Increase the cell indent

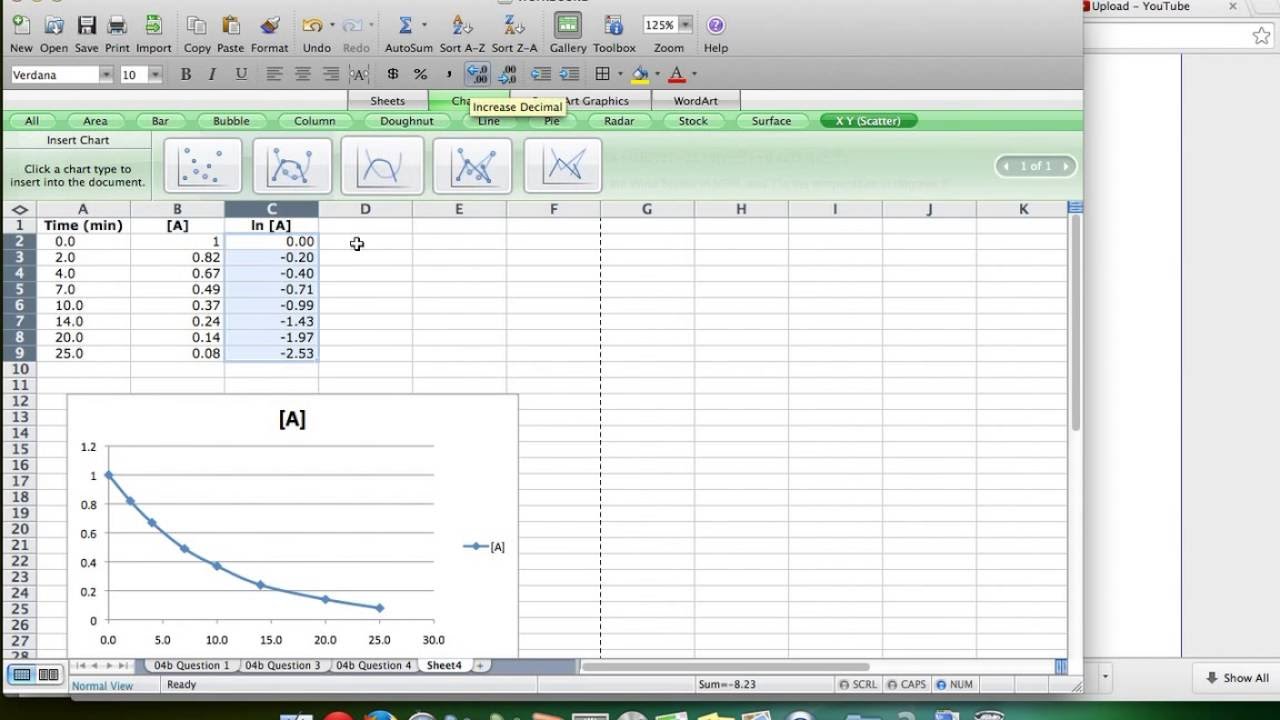569,74
